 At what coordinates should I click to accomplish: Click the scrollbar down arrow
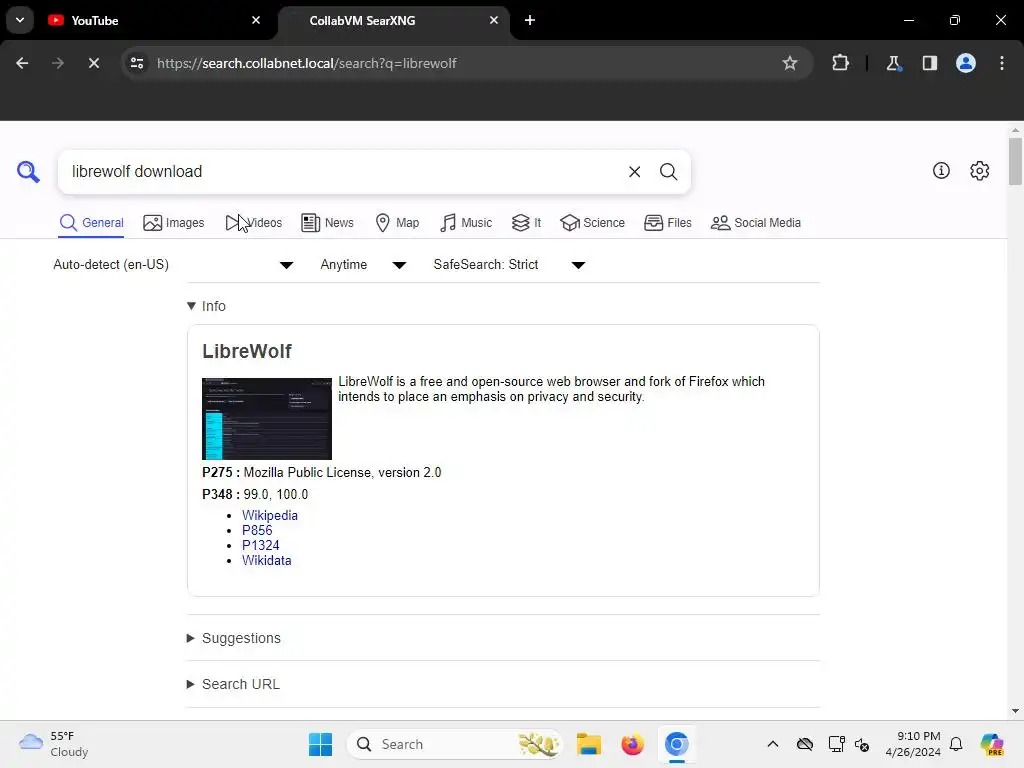point(1015,711)
